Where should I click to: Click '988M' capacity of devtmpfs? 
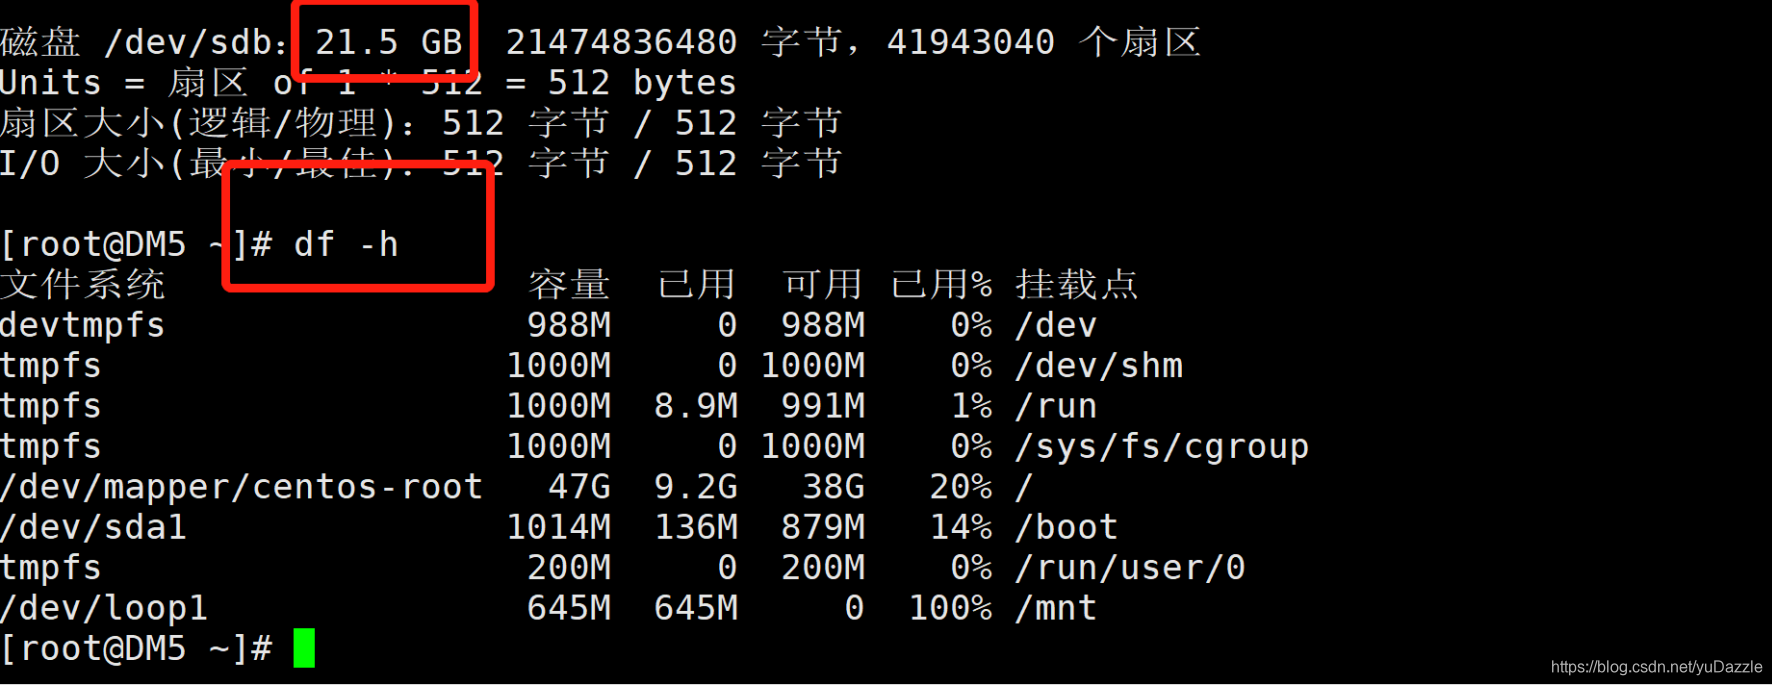(x=569, y=325)
